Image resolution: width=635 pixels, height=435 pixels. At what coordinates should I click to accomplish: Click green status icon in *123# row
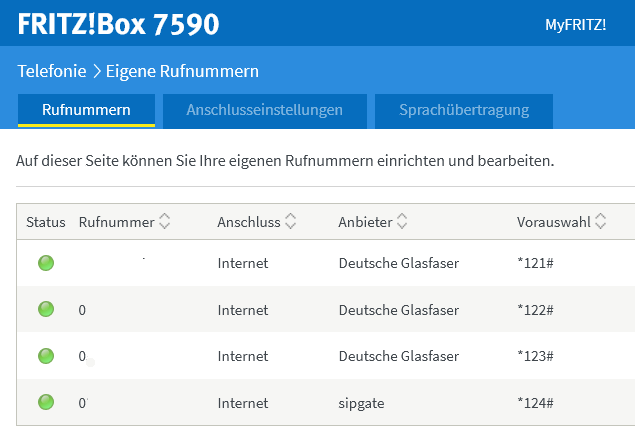[x=46, y=356]
